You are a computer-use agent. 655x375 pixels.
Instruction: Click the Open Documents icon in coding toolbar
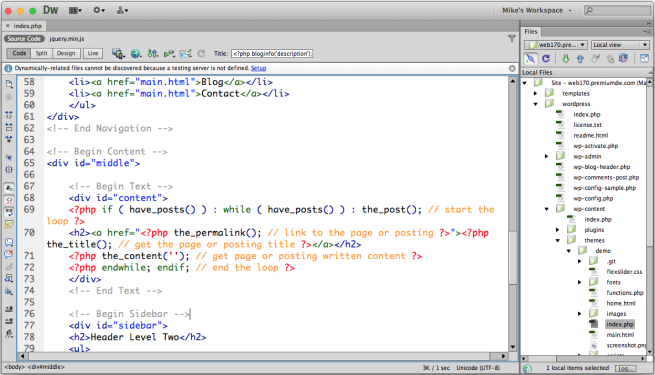point(9,84)
